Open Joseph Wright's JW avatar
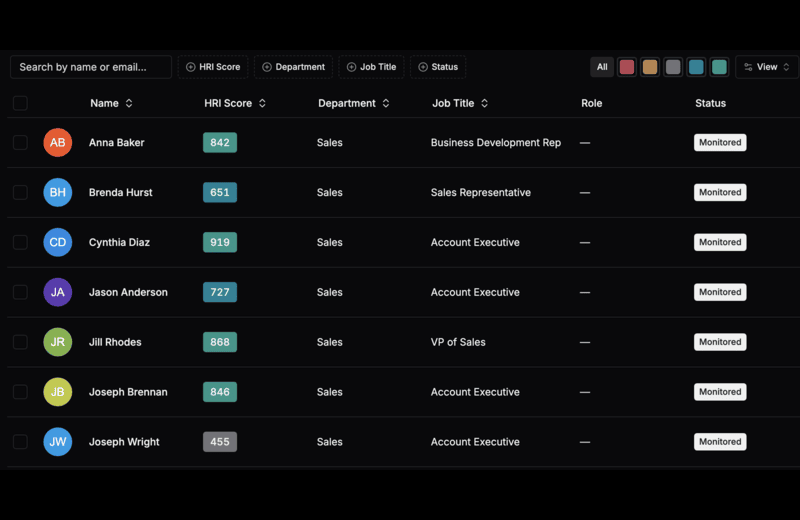The height and width of the screenshot is (520, 800). click(x=58, y=442)
